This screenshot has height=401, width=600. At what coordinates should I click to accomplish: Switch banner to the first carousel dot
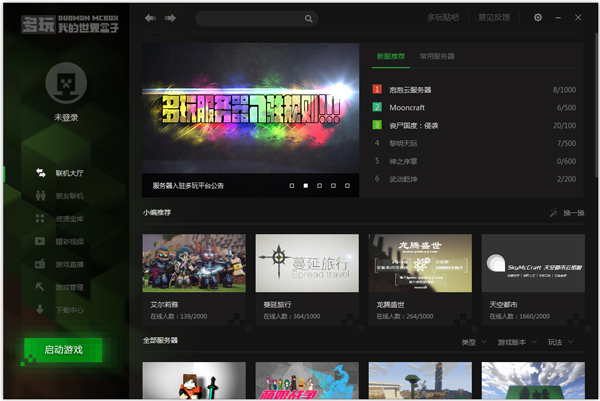click(x=292, y=186)
